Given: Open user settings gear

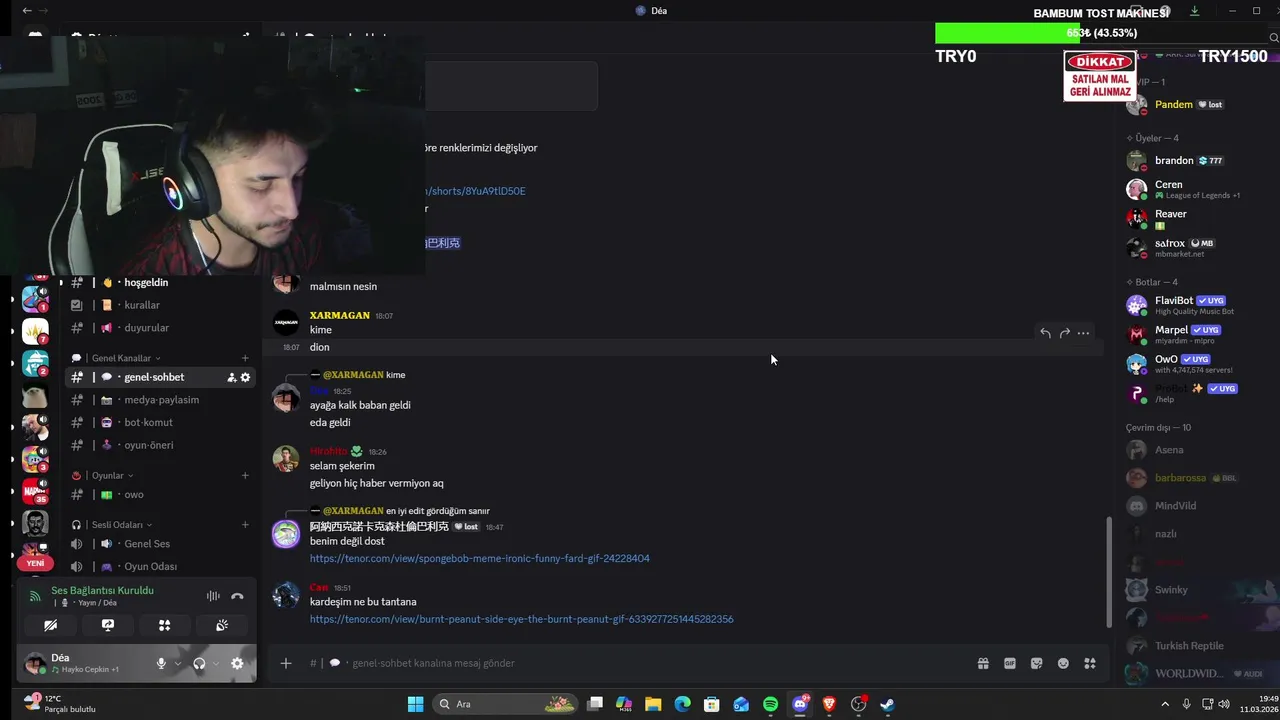Looking at the screenshot, I should pos(237,663).
